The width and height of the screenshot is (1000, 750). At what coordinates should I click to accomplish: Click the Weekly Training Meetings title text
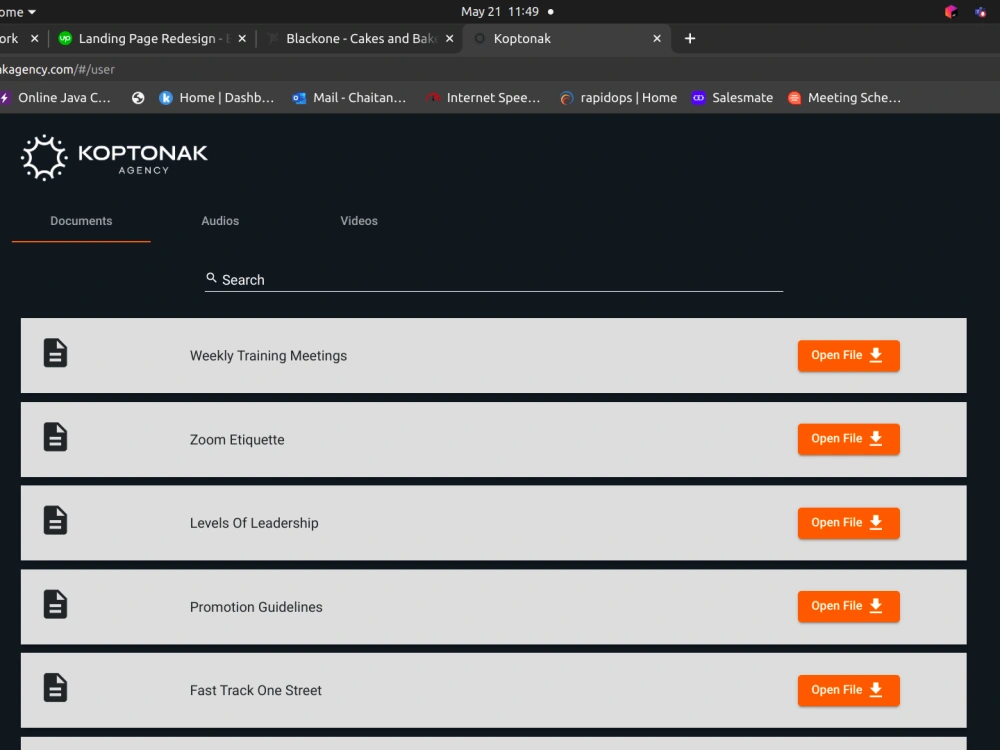268,356
